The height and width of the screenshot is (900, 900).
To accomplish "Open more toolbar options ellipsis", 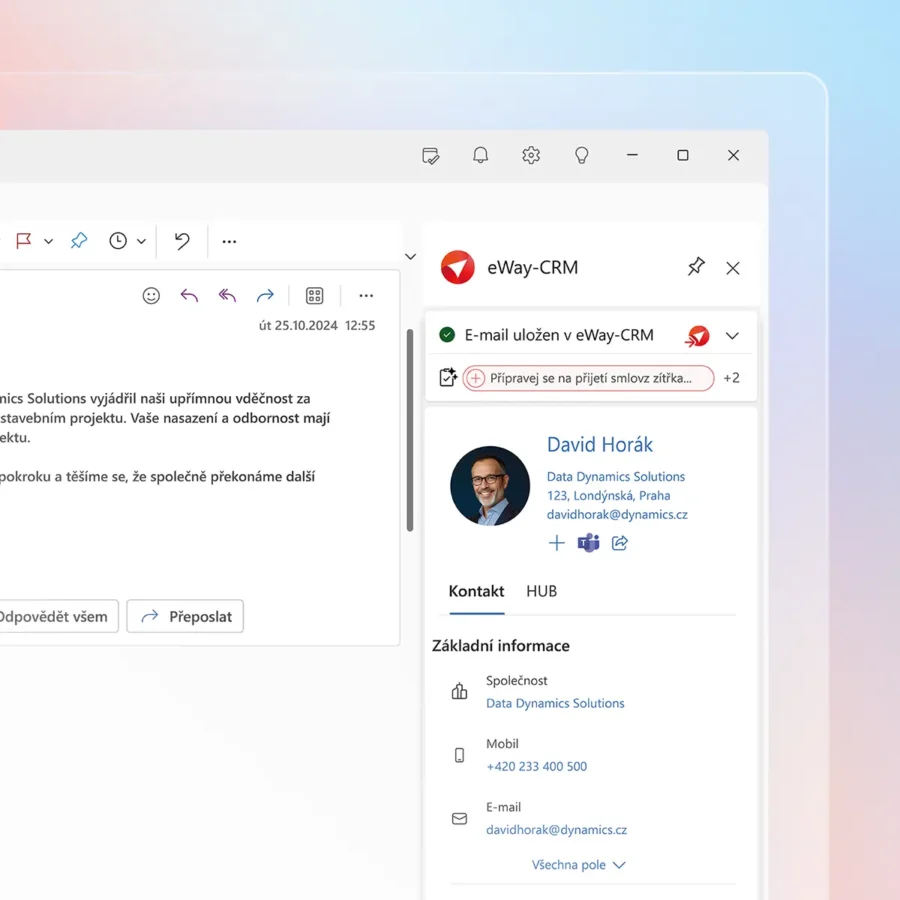I will click(229, 242).
